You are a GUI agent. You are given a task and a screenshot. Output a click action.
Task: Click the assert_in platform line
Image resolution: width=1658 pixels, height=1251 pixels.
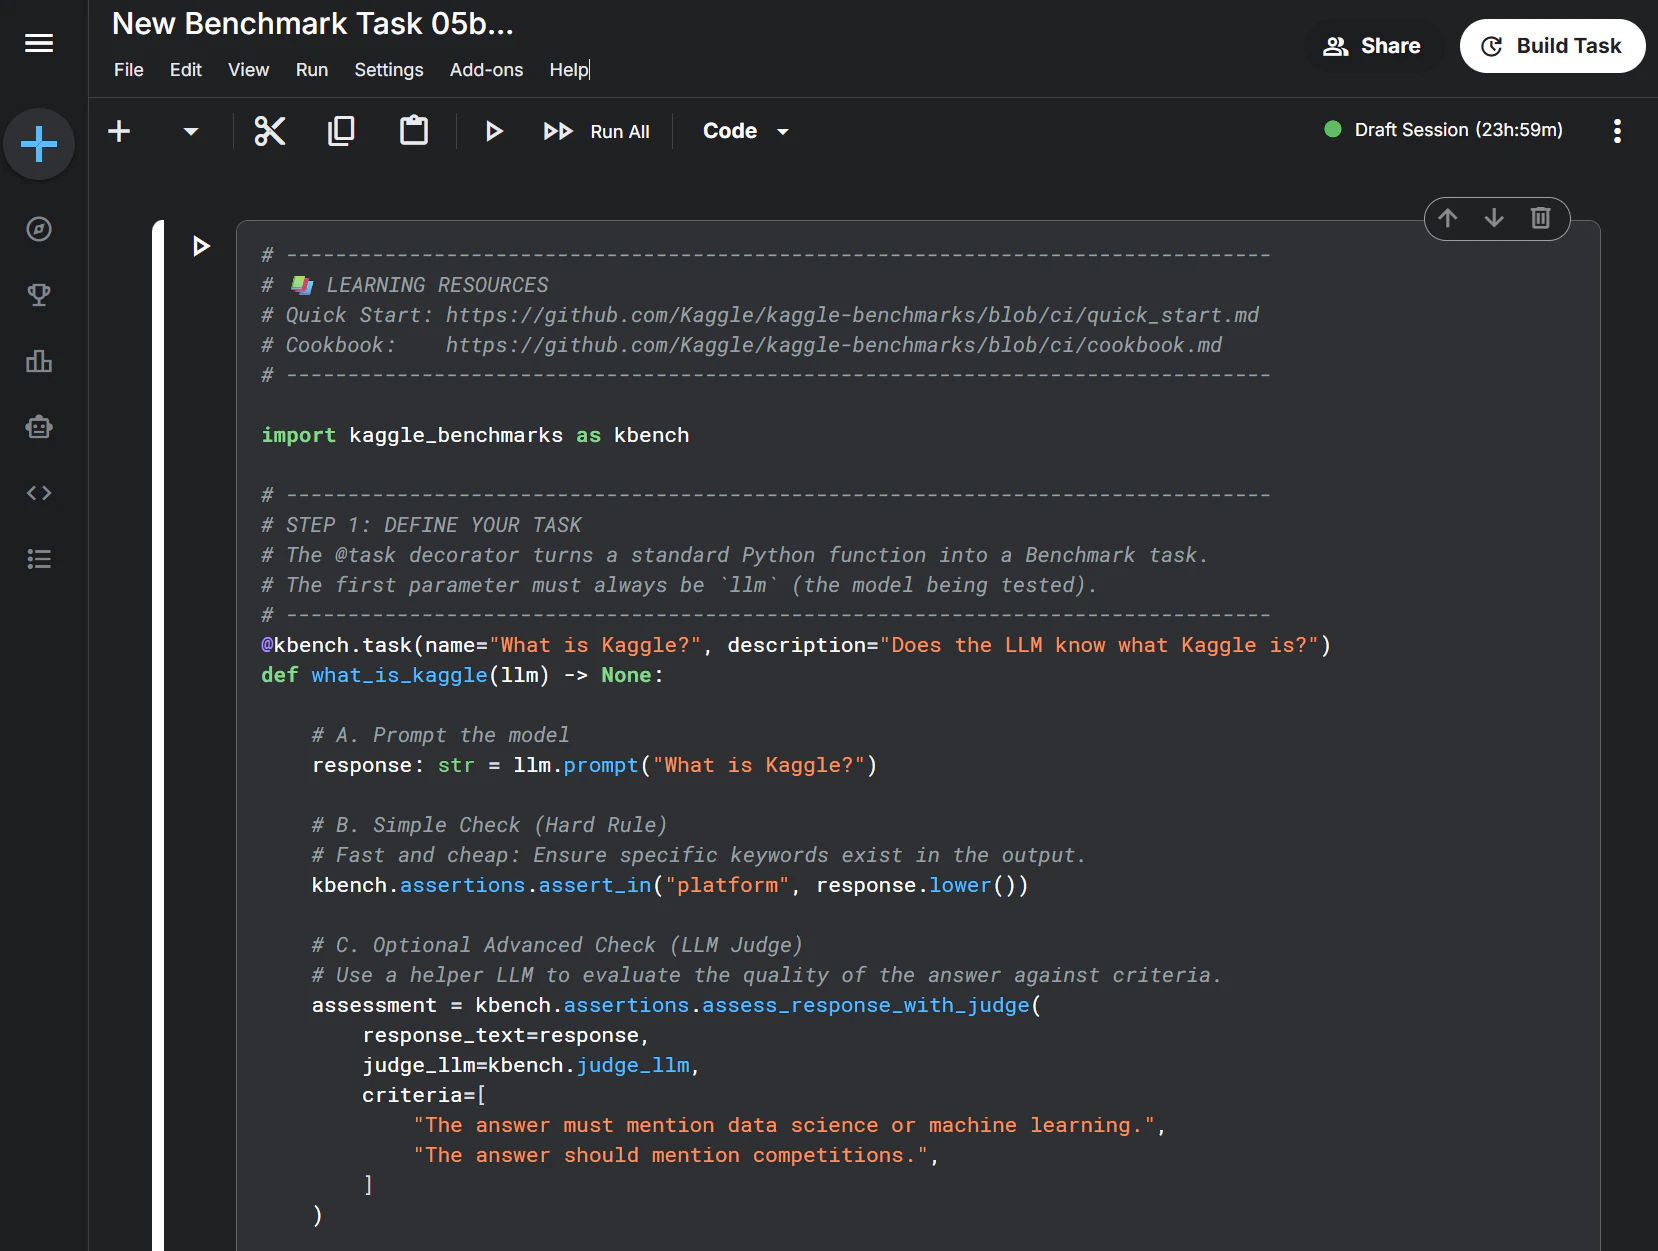[670, 885]
